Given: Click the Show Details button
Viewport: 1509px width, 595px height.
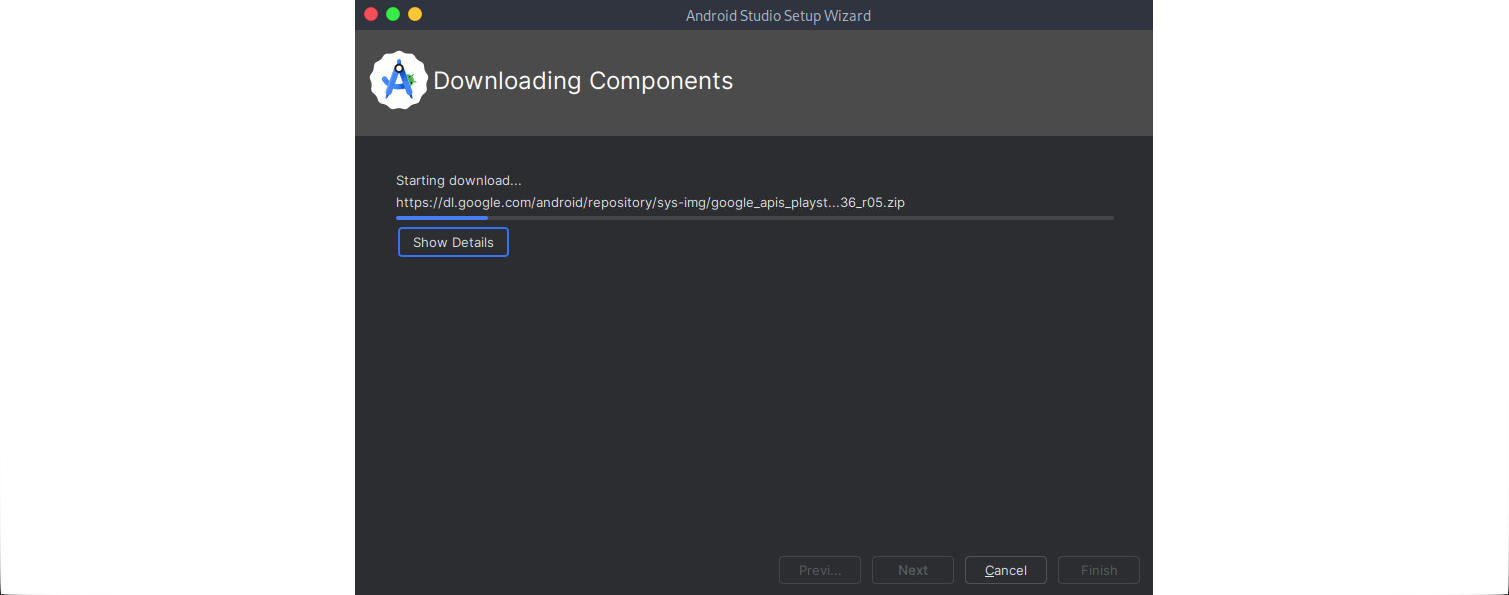Looking at the screenshot, I should click(x=453, y=242).
